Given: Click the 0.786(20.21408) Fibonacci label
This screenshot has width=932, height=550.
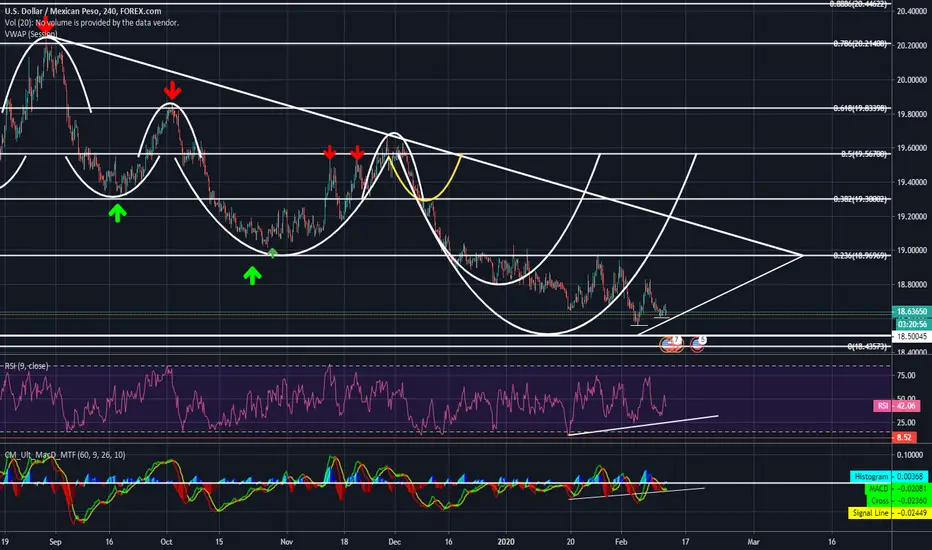Looking at the screenshot, I should 859,43.
